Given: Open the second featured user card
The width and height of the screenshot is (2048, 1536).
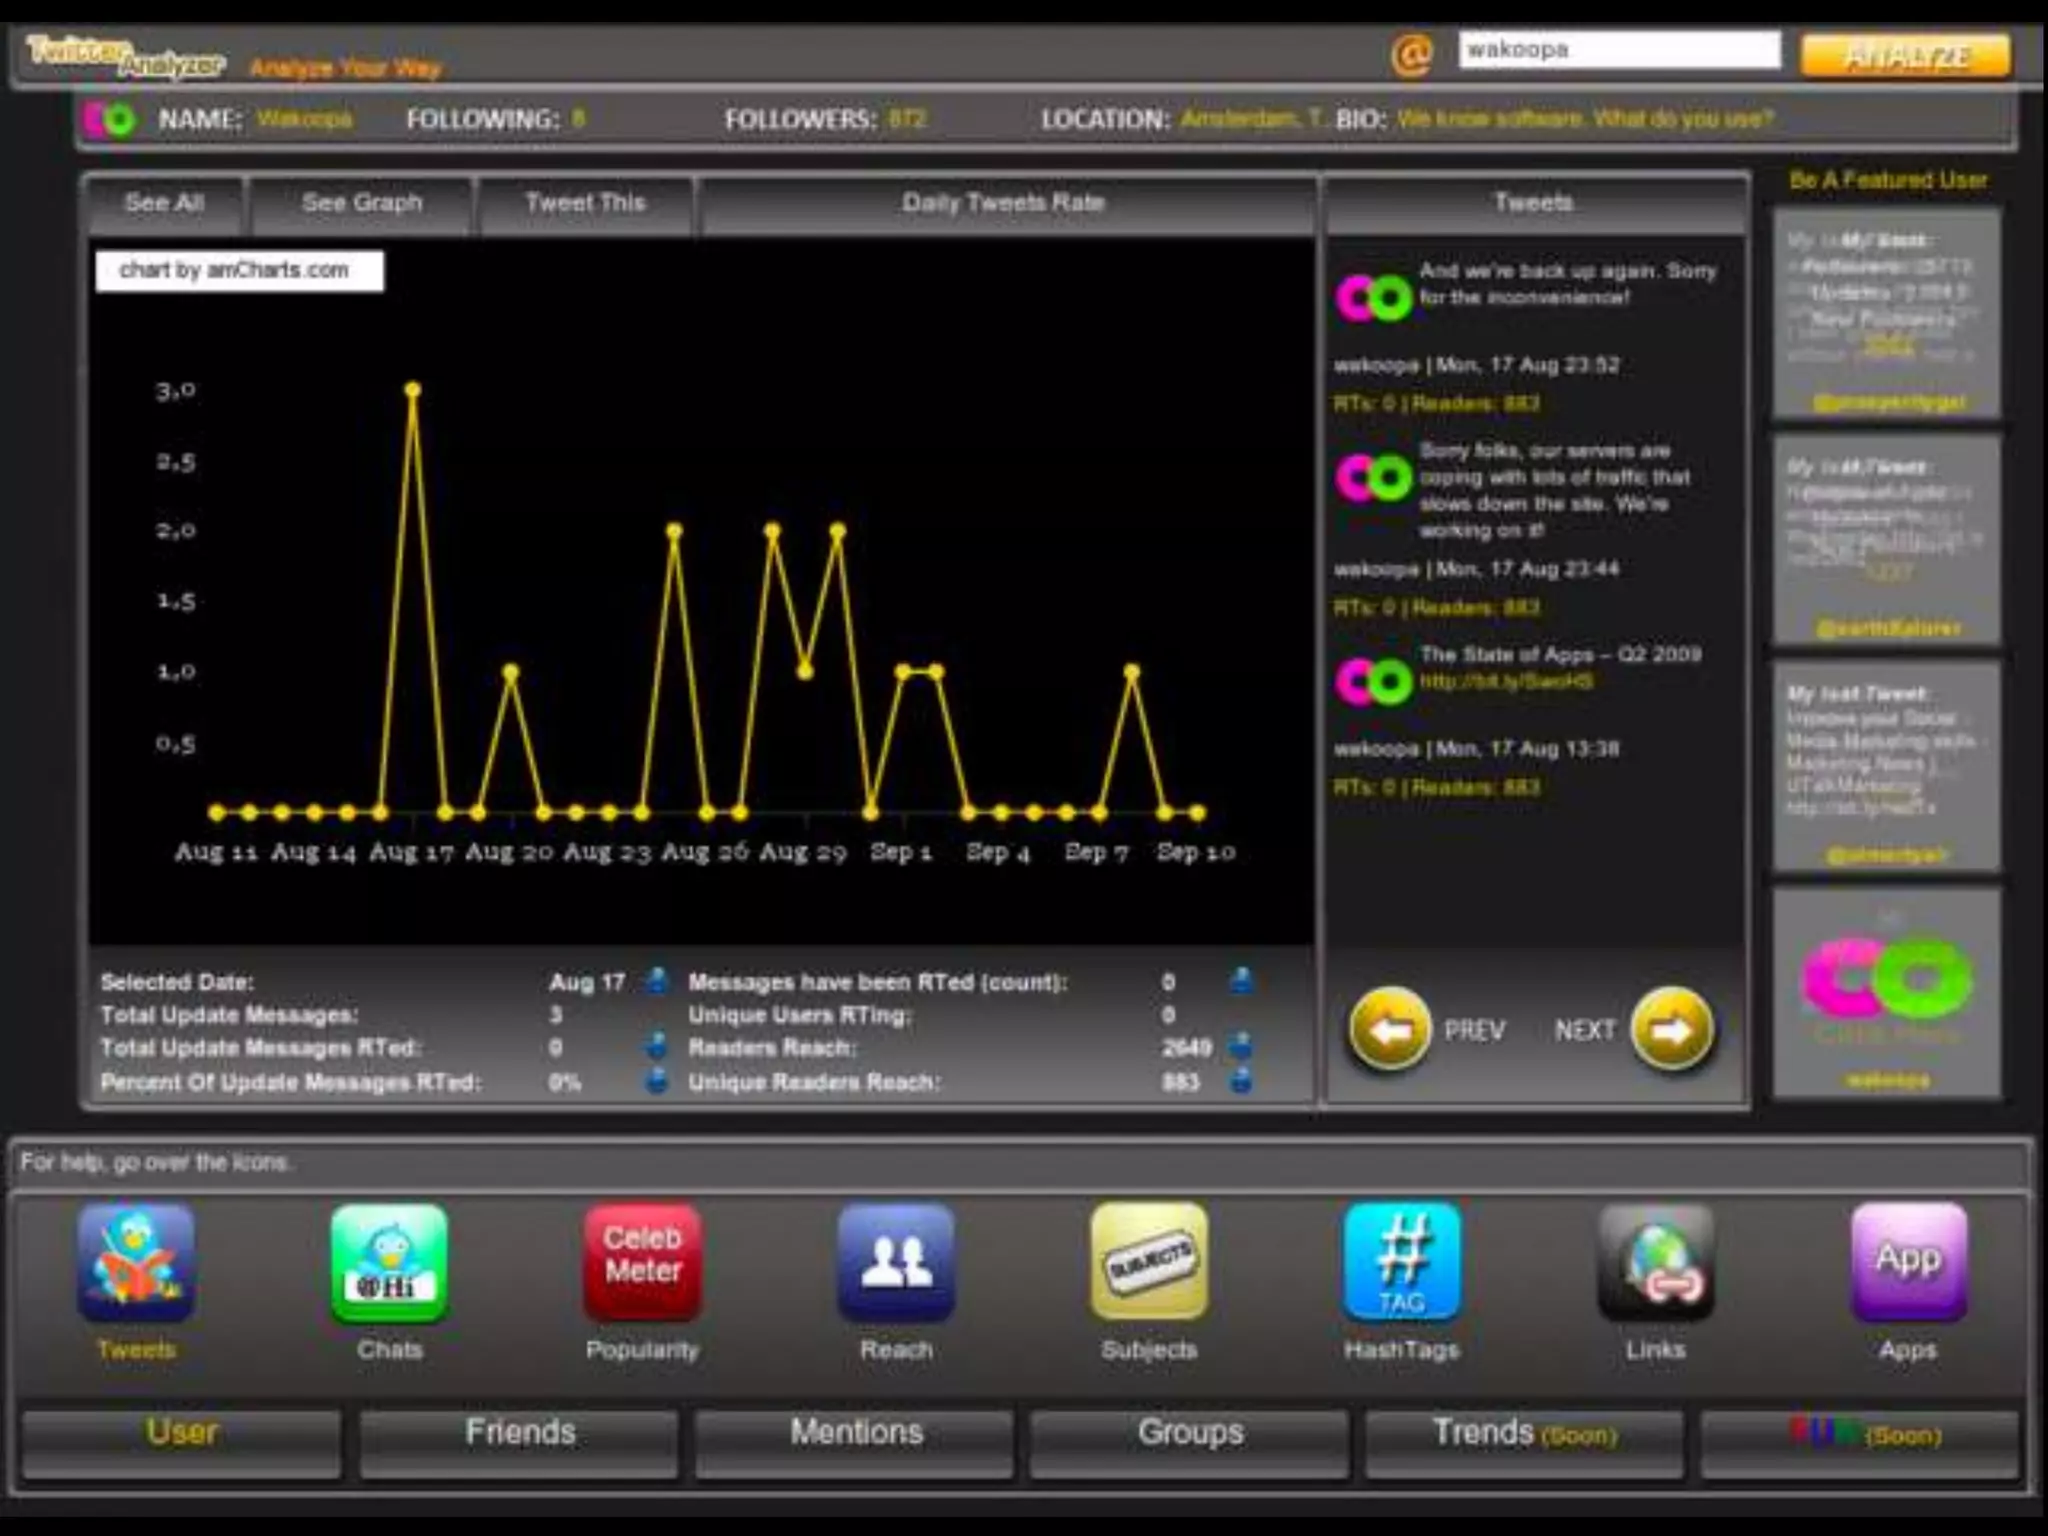Looking at the screenshot, I should click(x=1887, y=540).
